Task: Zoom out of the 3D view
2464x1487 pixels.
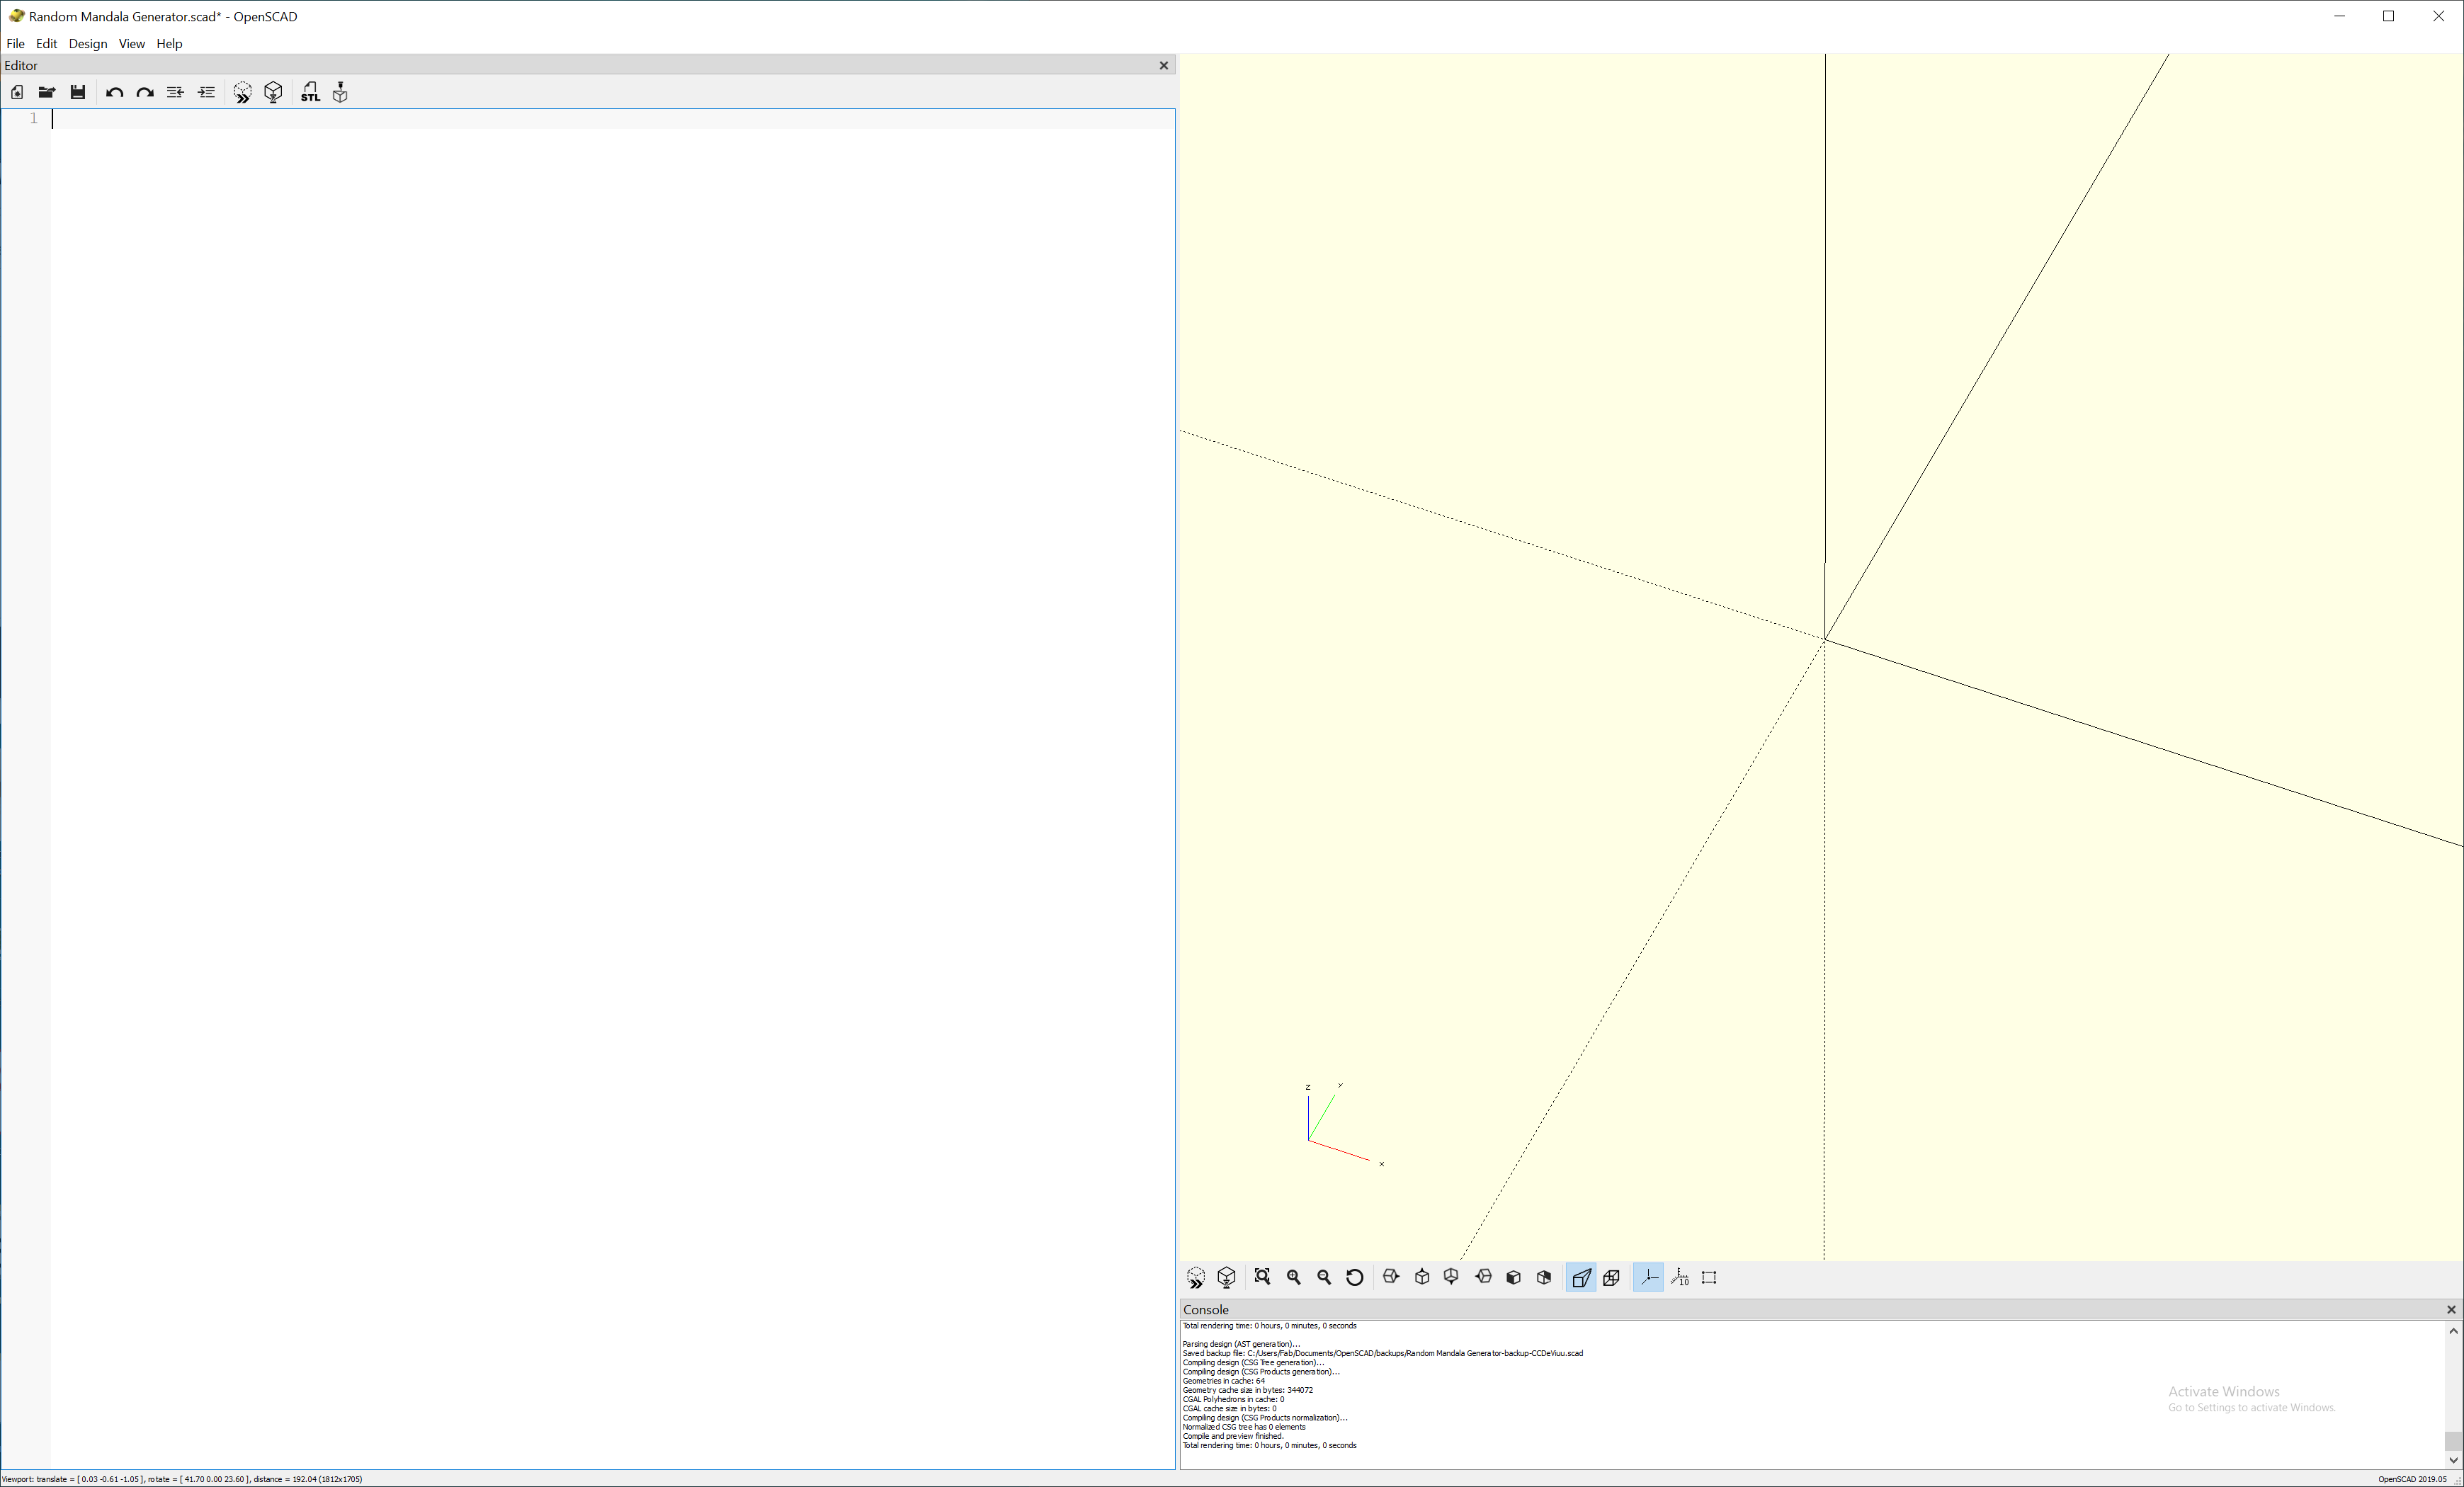Action: point(1324,1277)
